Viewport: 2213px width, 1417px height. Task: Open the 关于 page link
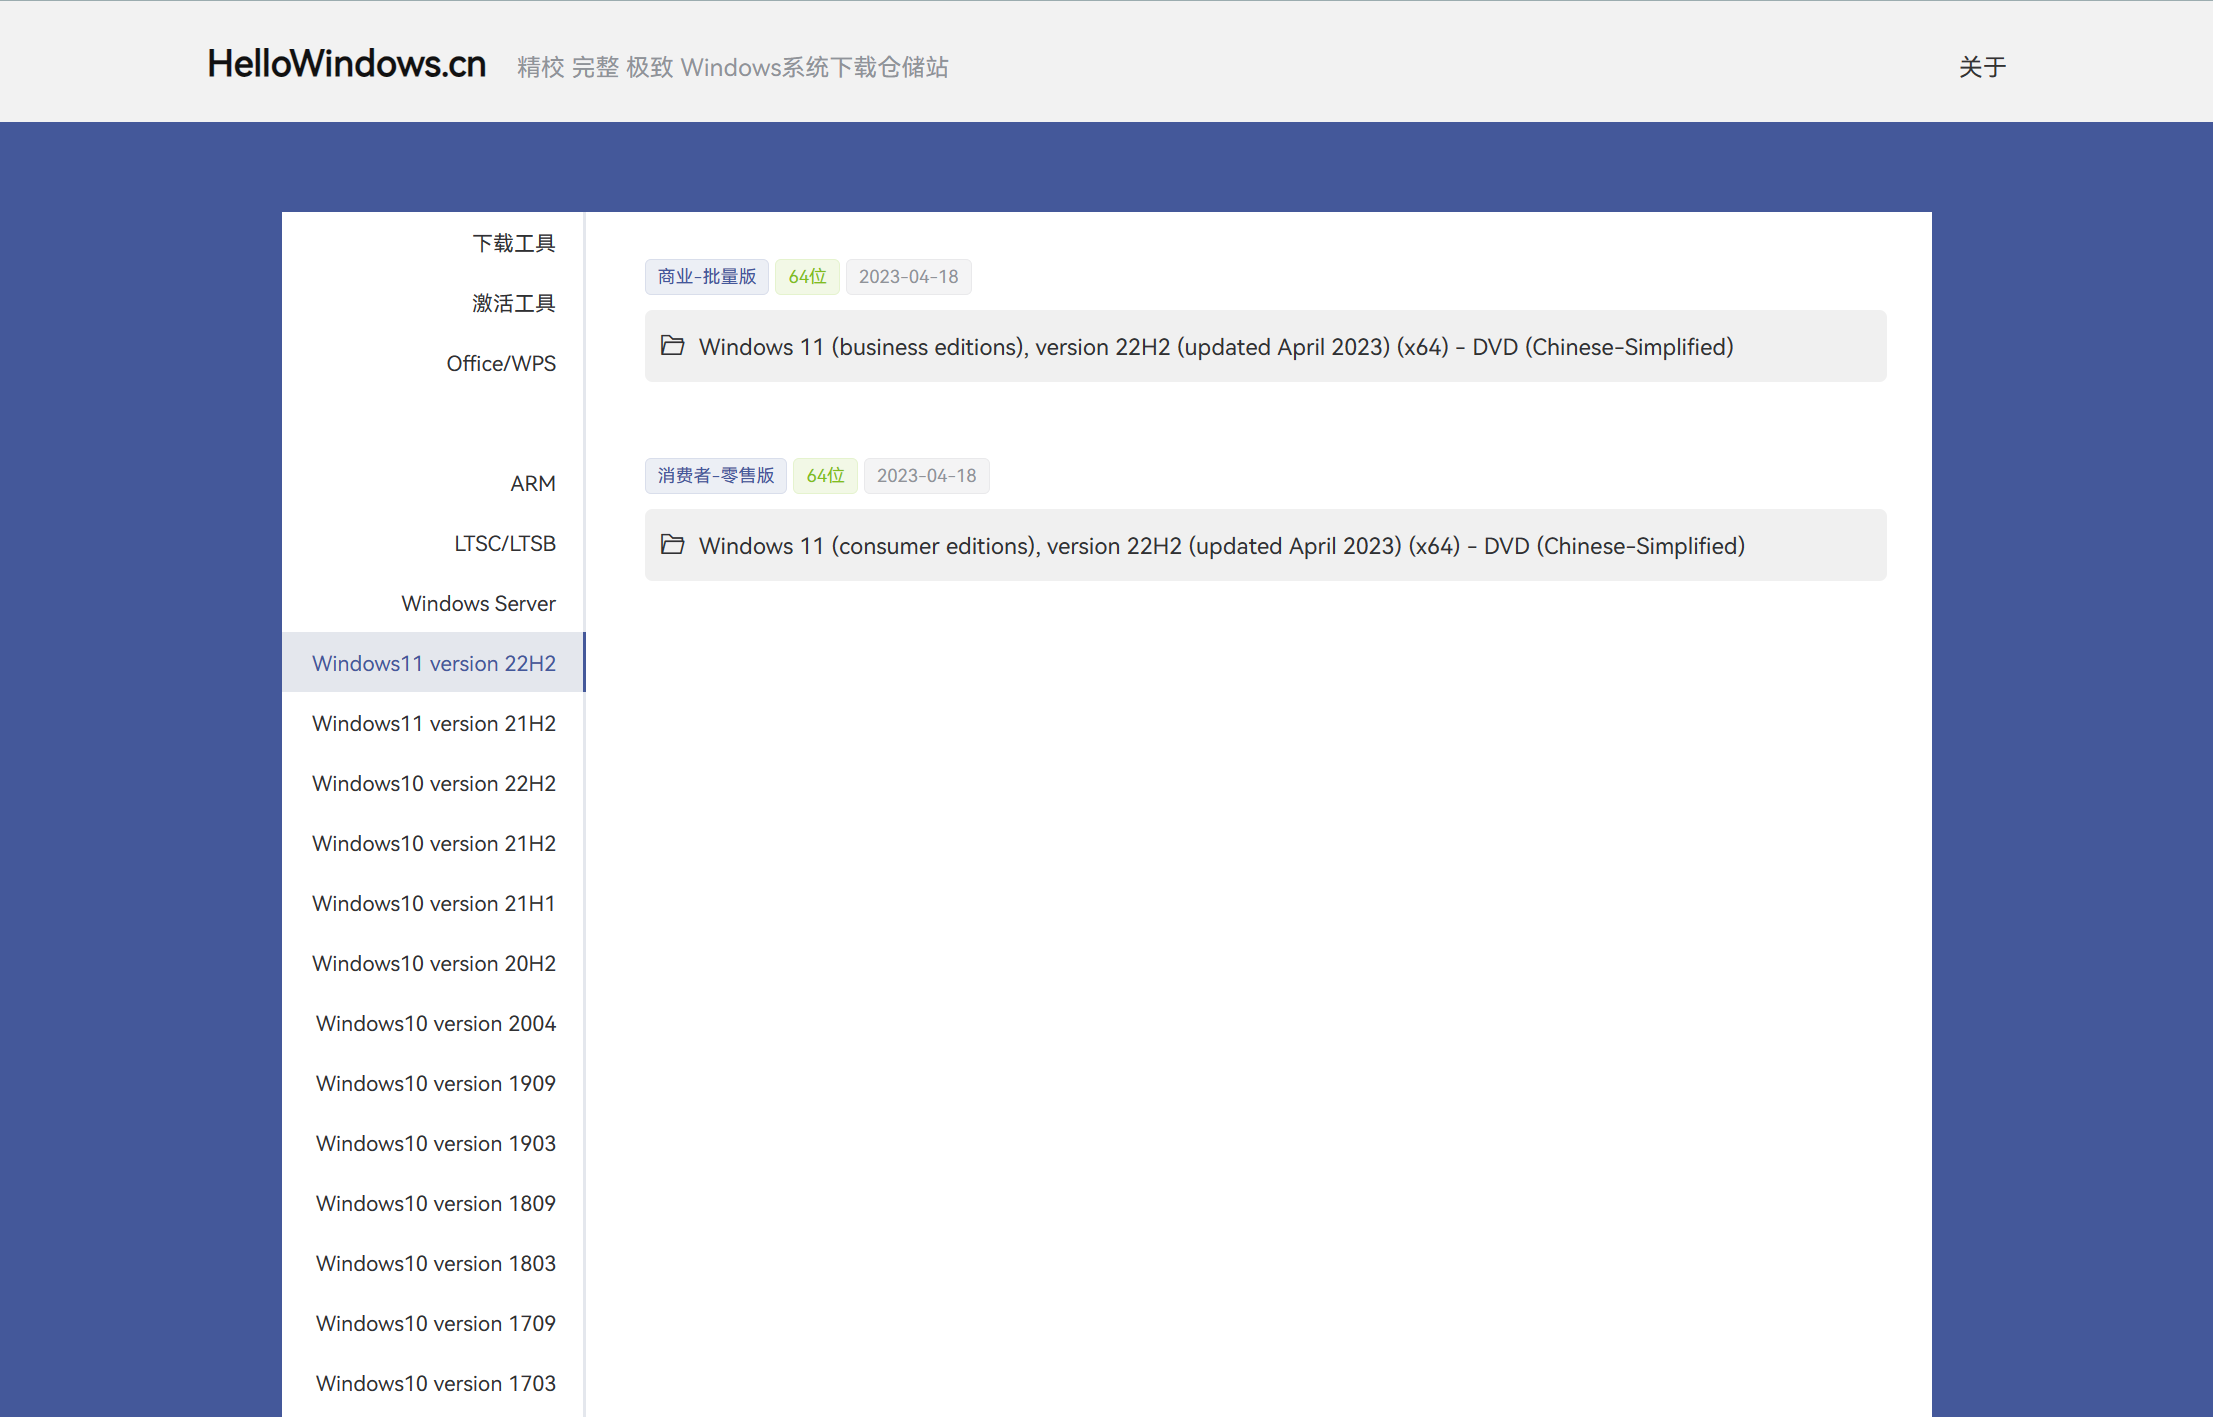coord(1981,67)
